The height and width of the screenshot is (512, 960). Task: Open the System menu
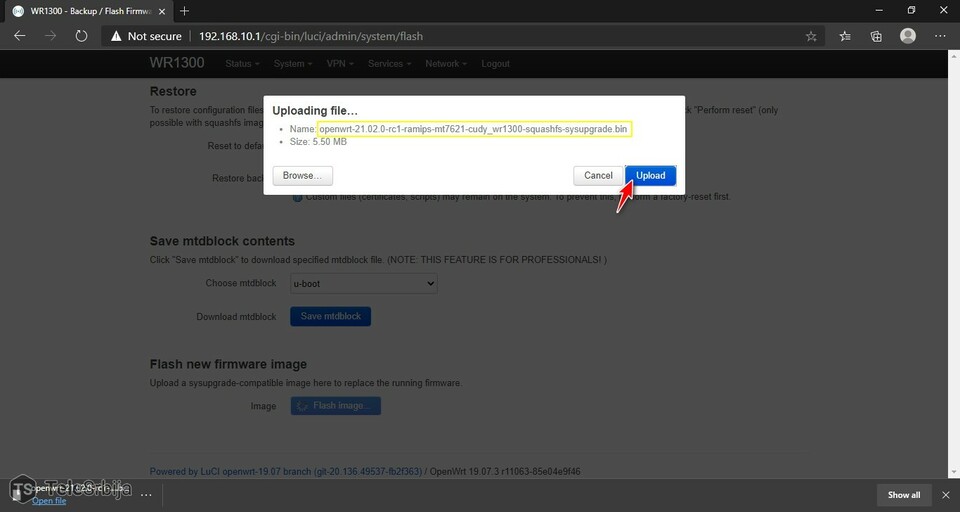(x=293, y=64)
